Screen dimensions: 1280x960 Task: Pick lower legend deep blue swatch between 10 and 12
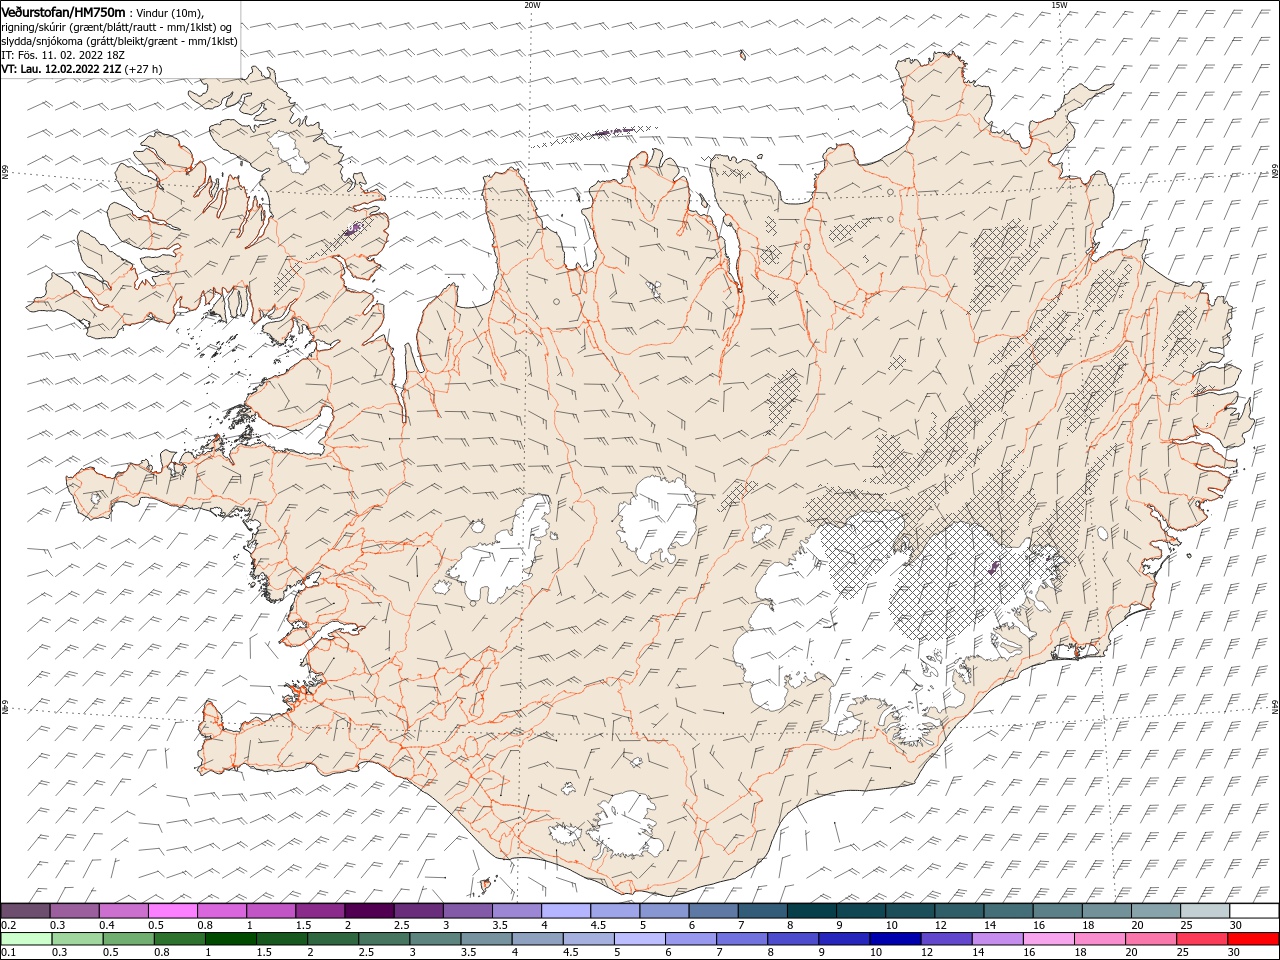point(896,939)
